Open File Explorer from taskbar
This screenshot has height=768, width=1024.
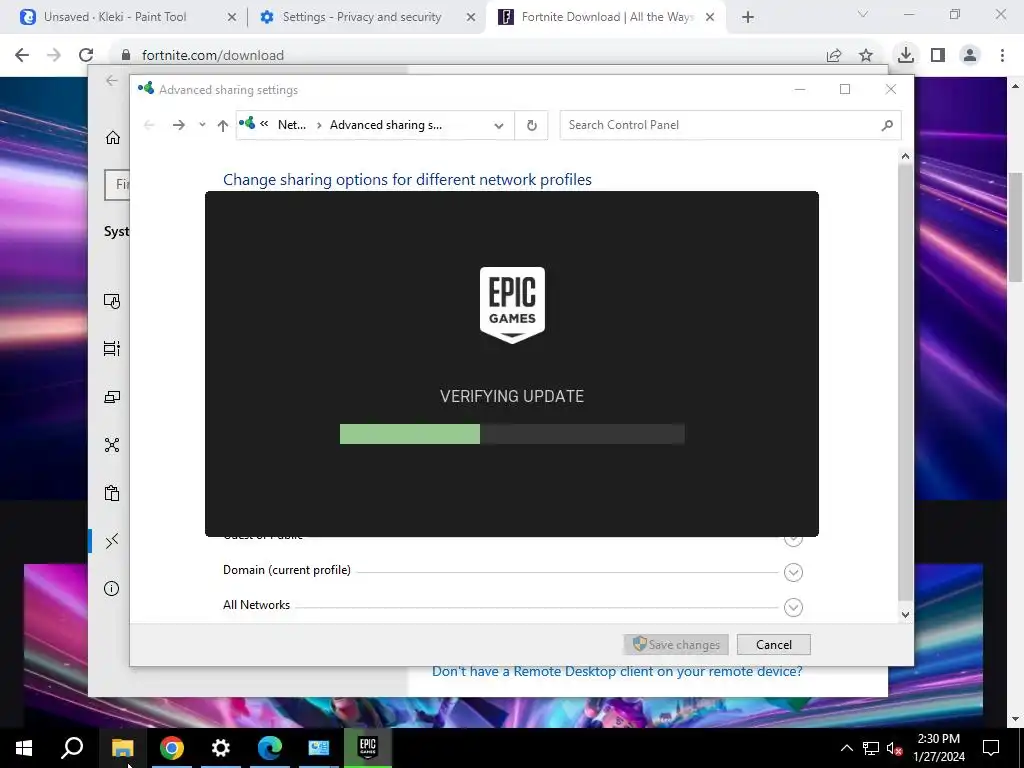(122, 748)
